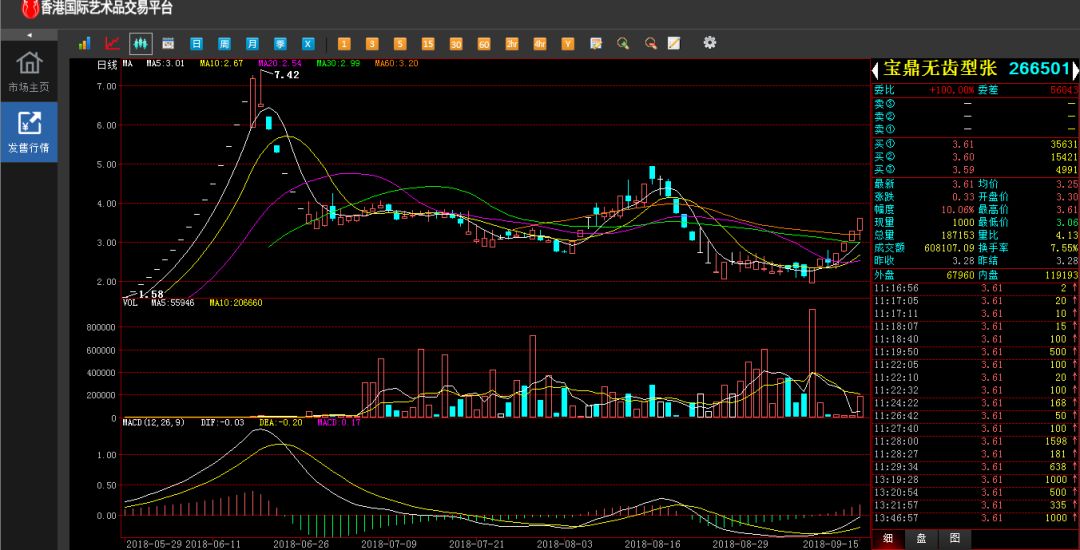Viewport: 1080px width, 550px height.
Task: Select the 5-minute period button
Action: (x=400, y=44)
